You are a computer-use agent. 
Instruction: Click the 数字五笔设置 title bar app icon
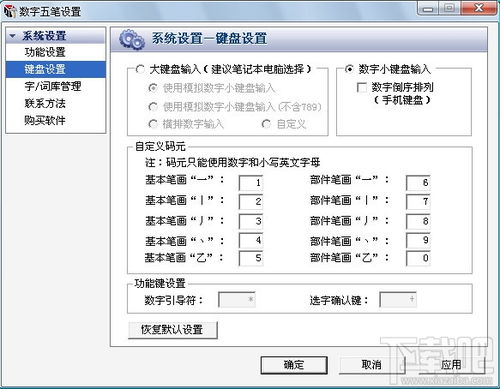pyautogui.click(x=10, y=11)
